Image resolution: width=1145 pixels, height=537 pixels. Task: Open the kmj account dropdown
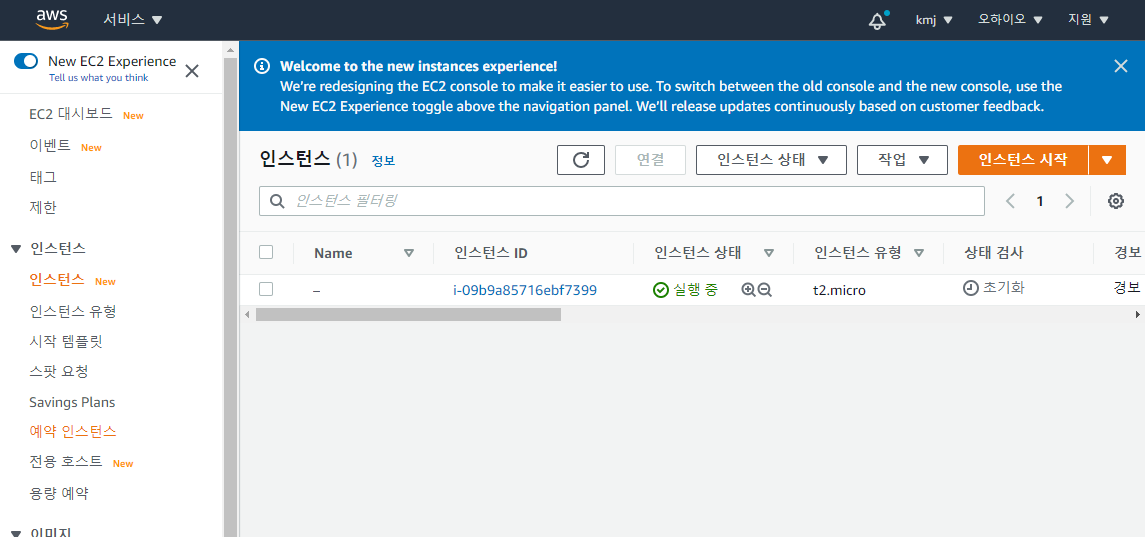click(x=934, y=20)
